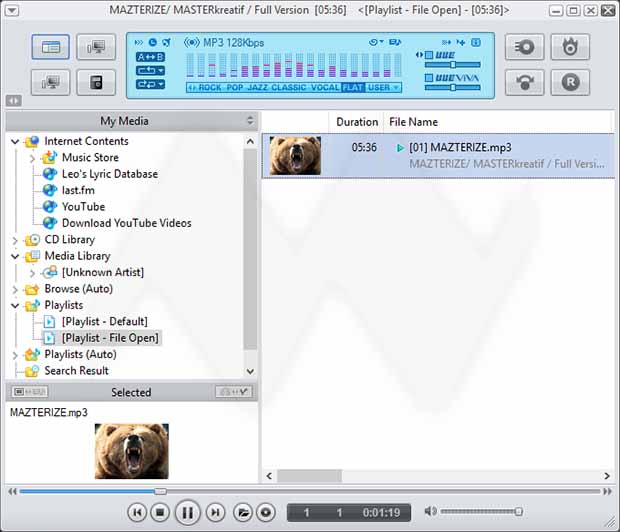Expand the Music Store tree node
The width and height of the screenshot is (620, 532).
(32, 158)
